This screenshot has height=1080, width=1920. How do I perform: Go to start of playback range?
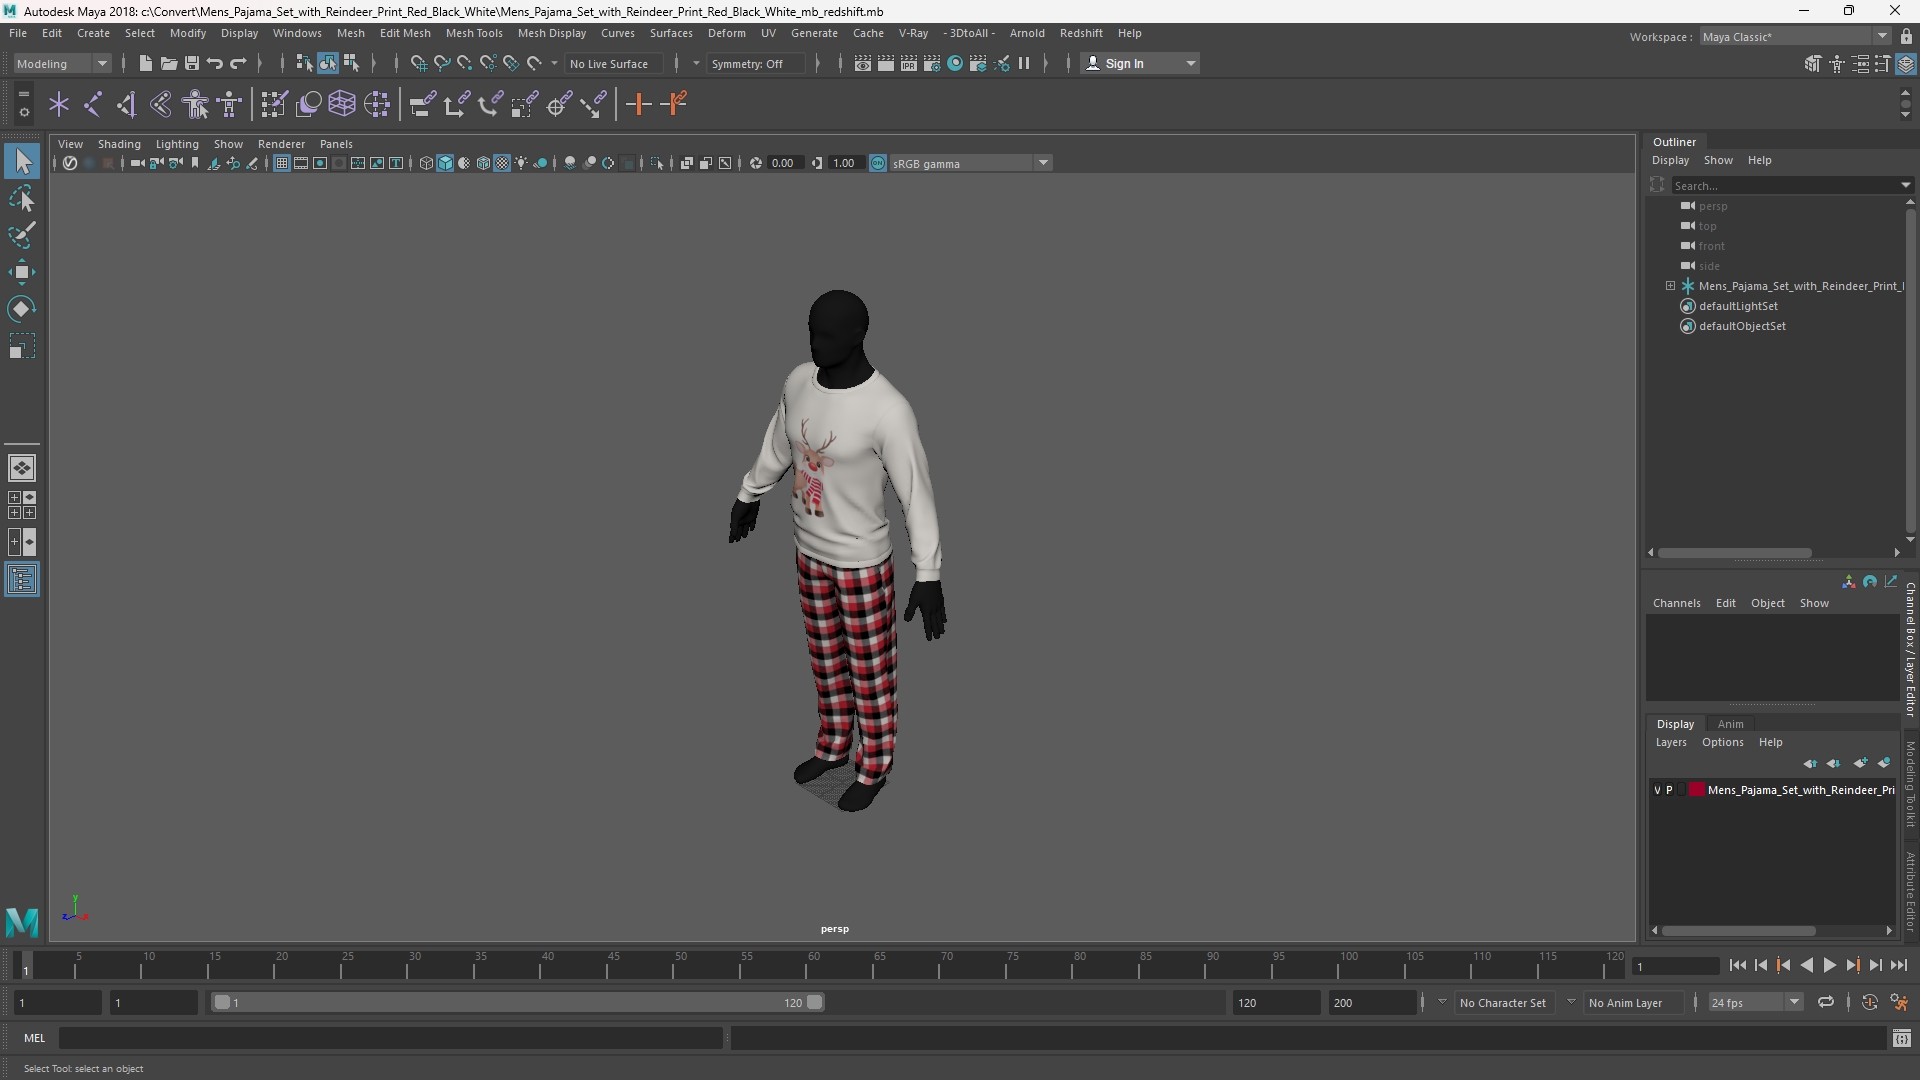(x=1737, y=966)
